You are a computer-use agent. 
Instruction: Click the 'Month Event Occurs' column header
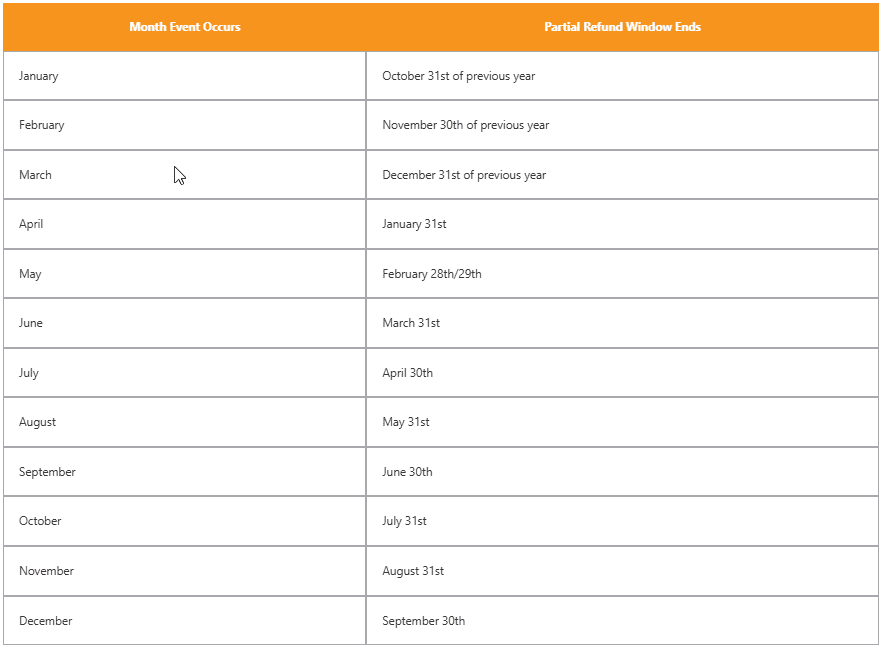click(184, 27)
